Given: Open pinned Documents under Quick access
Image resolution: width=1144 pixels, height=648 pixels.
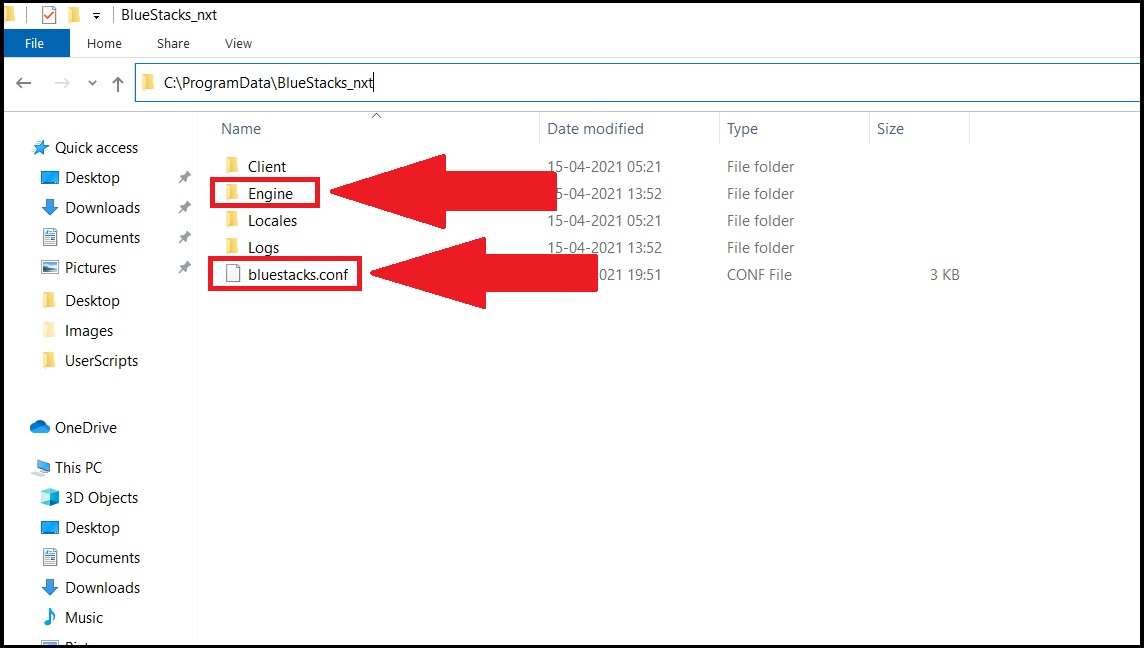Looking at the screenshot, I should coord(102,238).
